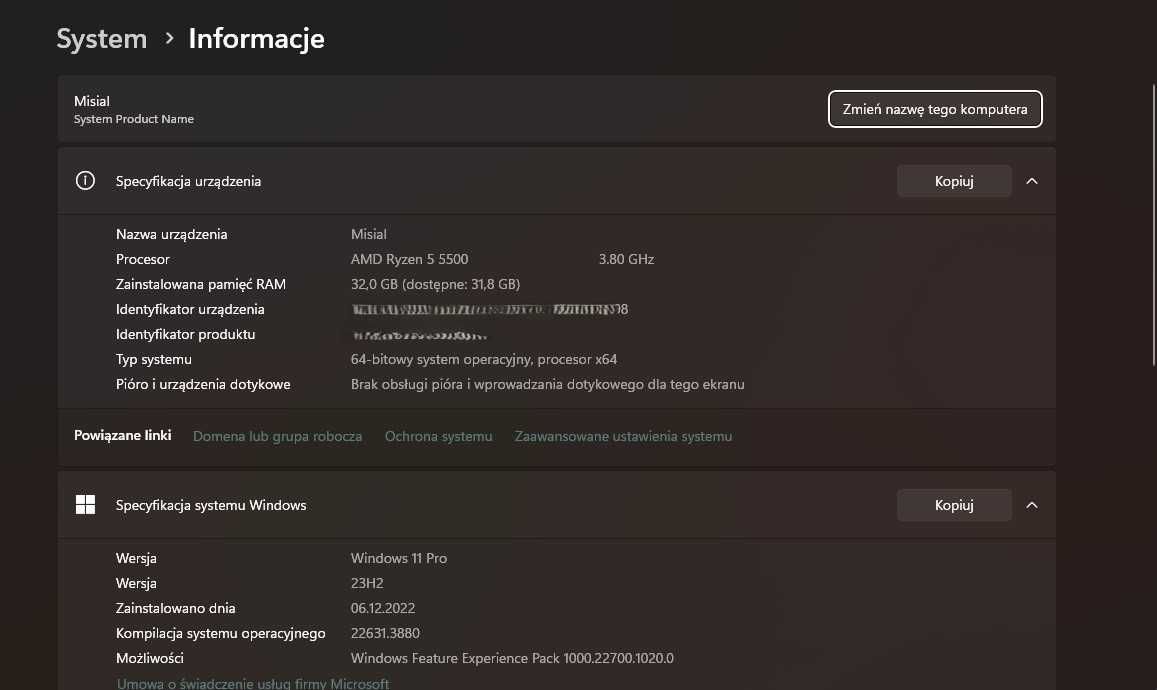Click the Pióro i urządzenia dotykowe label
This screenshot has height=690, width=1157.
(203, 384)
